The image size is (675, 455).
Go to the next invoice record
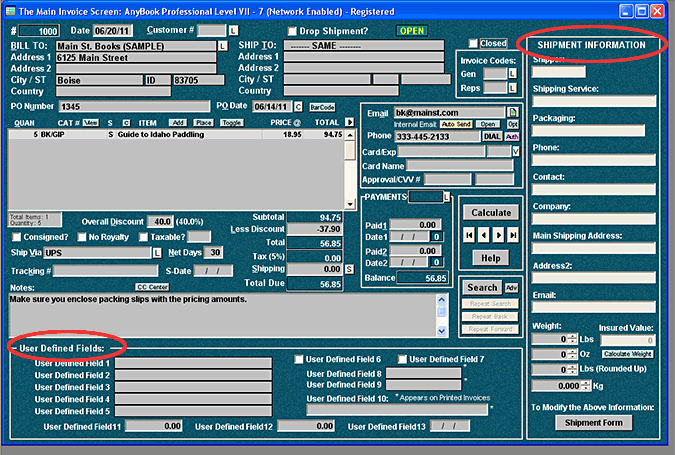click(499, 235)
